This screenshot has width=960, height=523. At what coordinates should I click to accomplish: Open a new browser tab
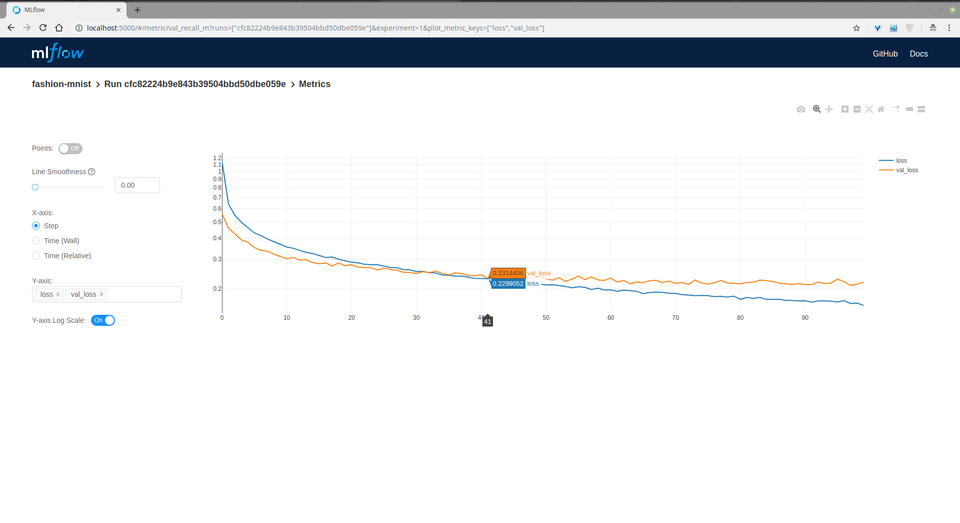point(137,10)
